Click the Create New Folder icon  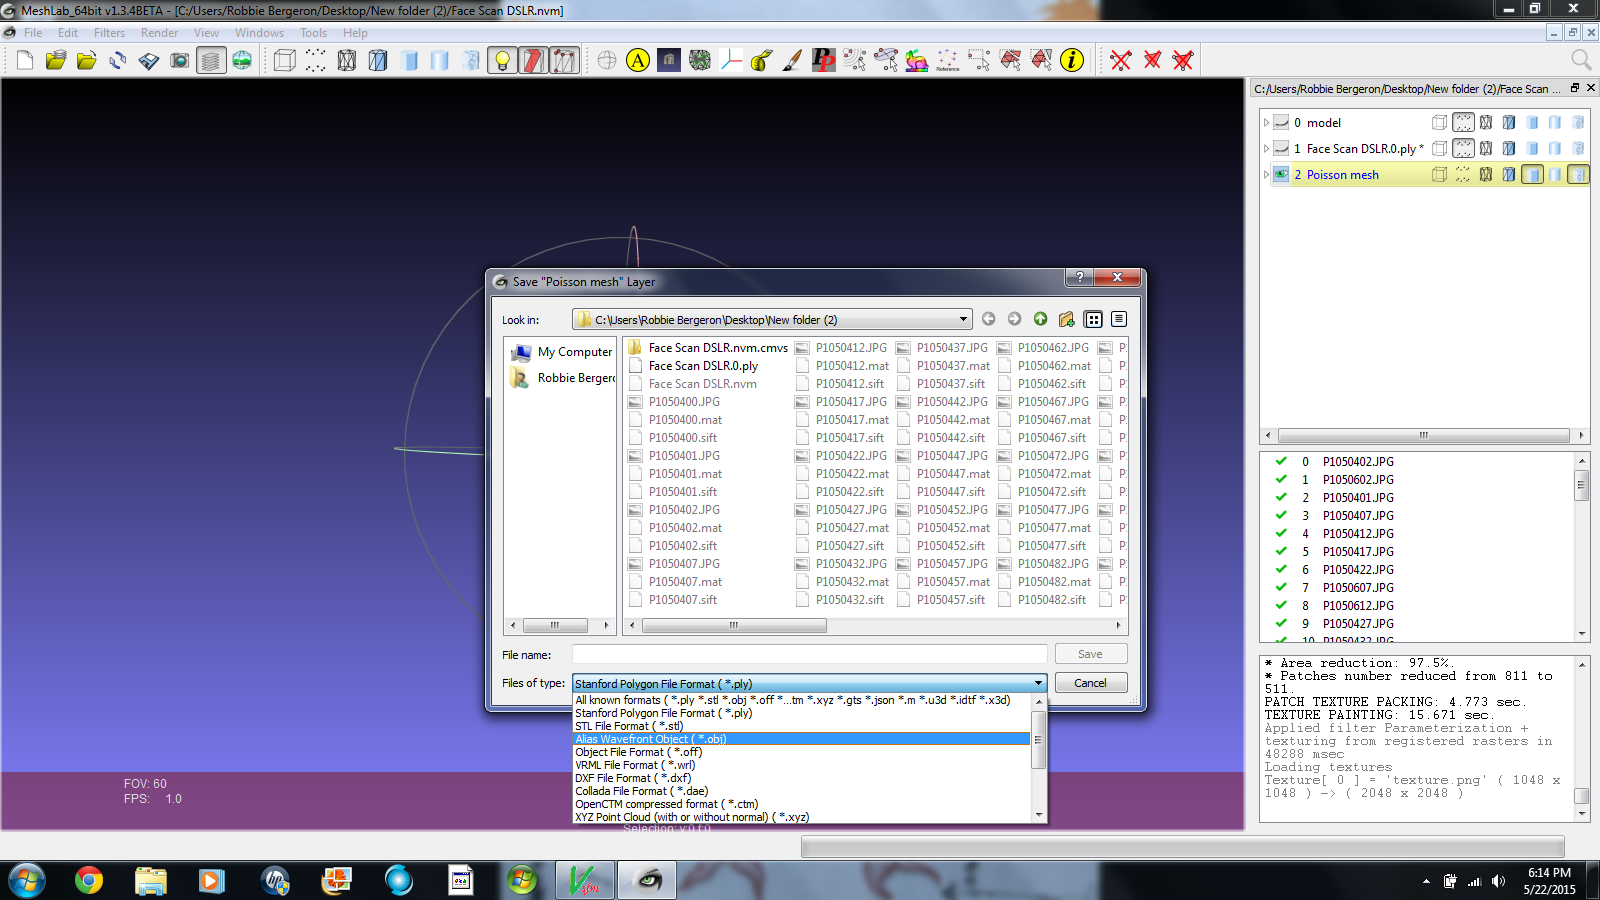pyautogui.click(x=1066, y=319)
